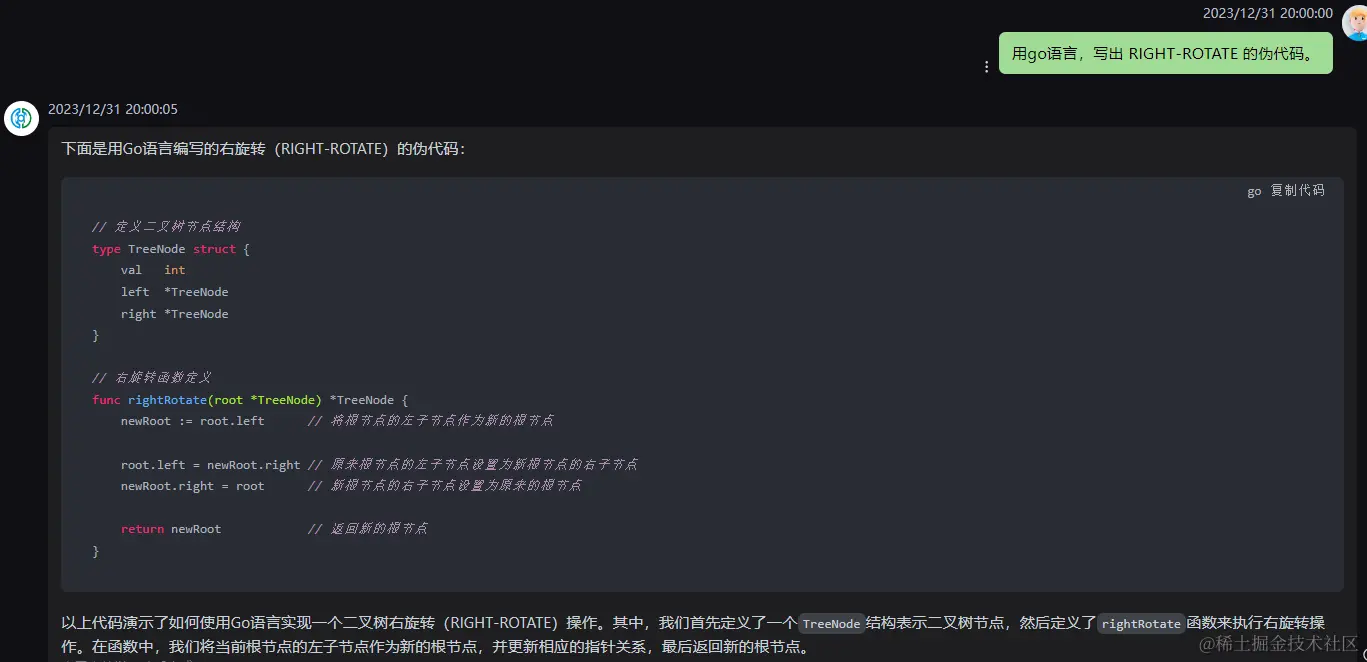Click the newRoot := root.left assignment line

[x=191, y=420]
